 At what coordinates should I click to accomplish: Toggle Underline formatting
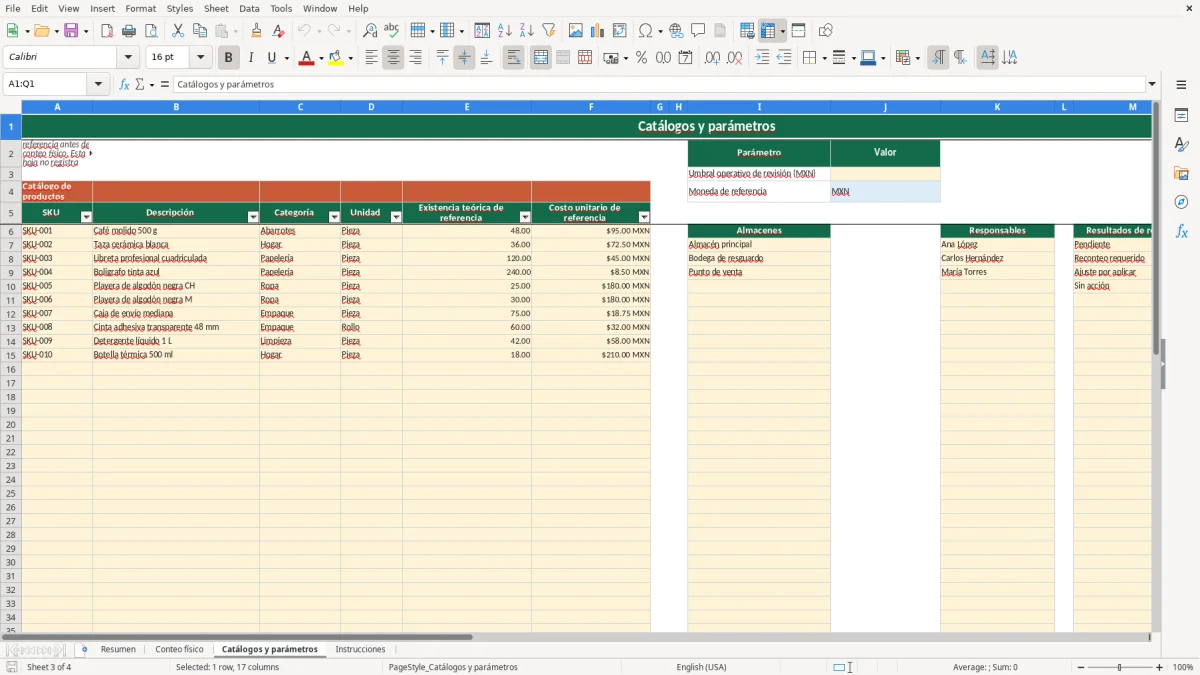tap(271, 58)
